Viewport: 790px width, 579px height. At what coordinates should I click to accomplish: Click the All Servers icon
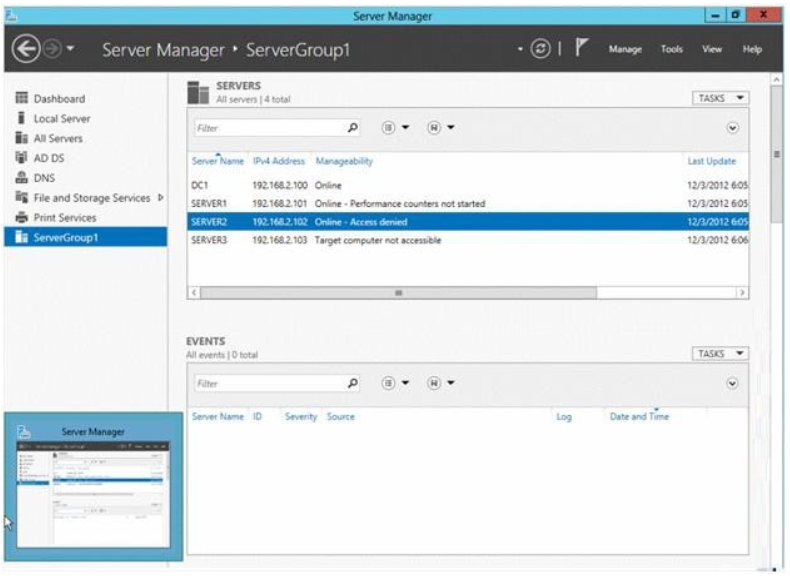[x=21, y=138]
